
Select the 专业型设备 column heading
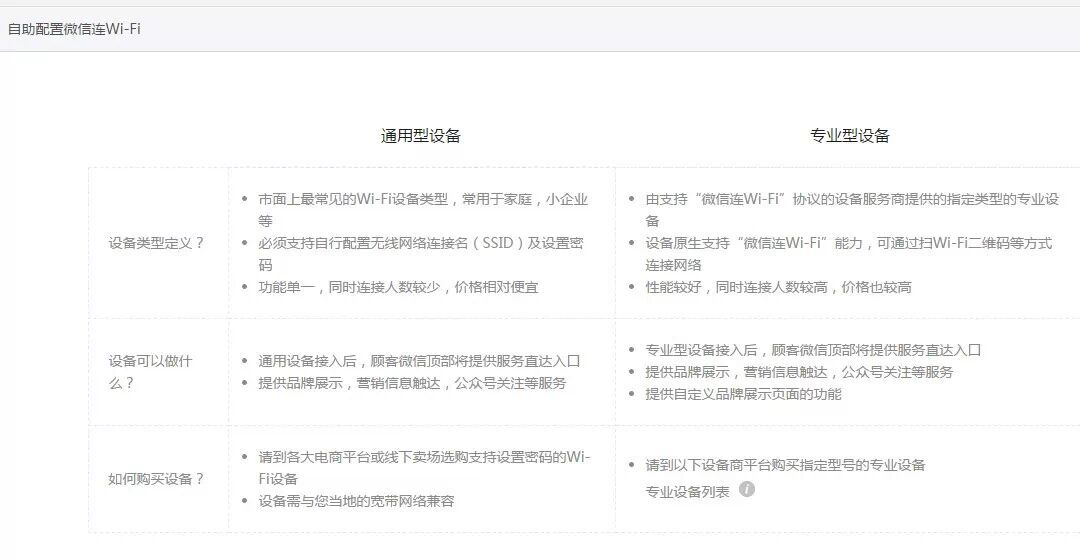click(849, 136)
